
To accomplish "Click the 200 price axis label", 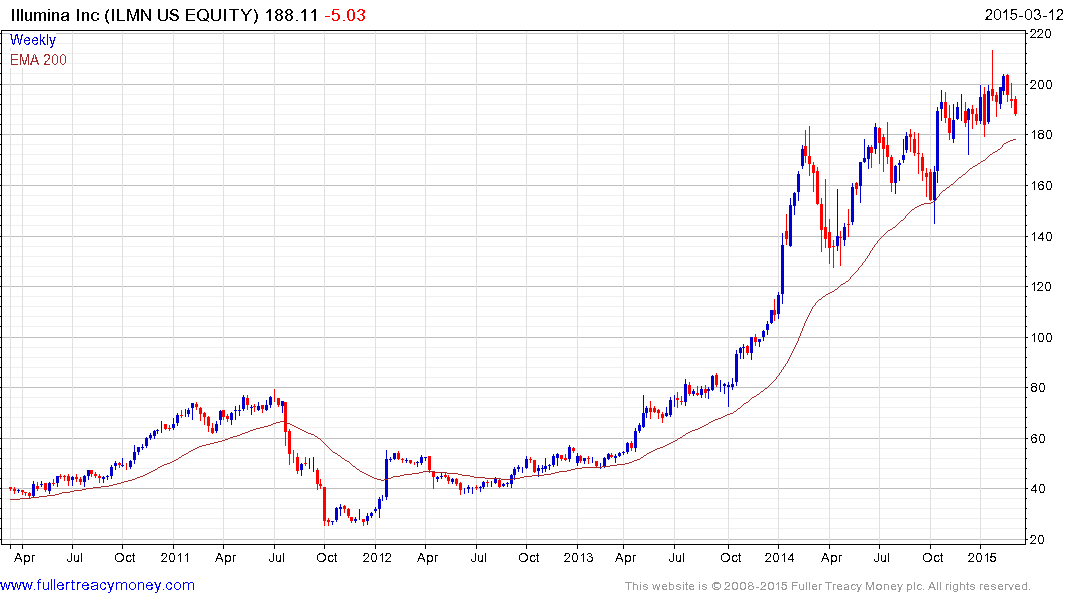I will coord(1041,84).
